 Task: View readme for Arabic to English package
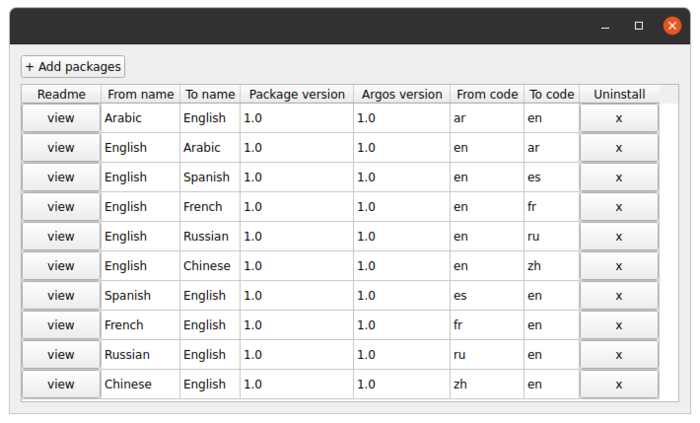click(x=61, y=118)
